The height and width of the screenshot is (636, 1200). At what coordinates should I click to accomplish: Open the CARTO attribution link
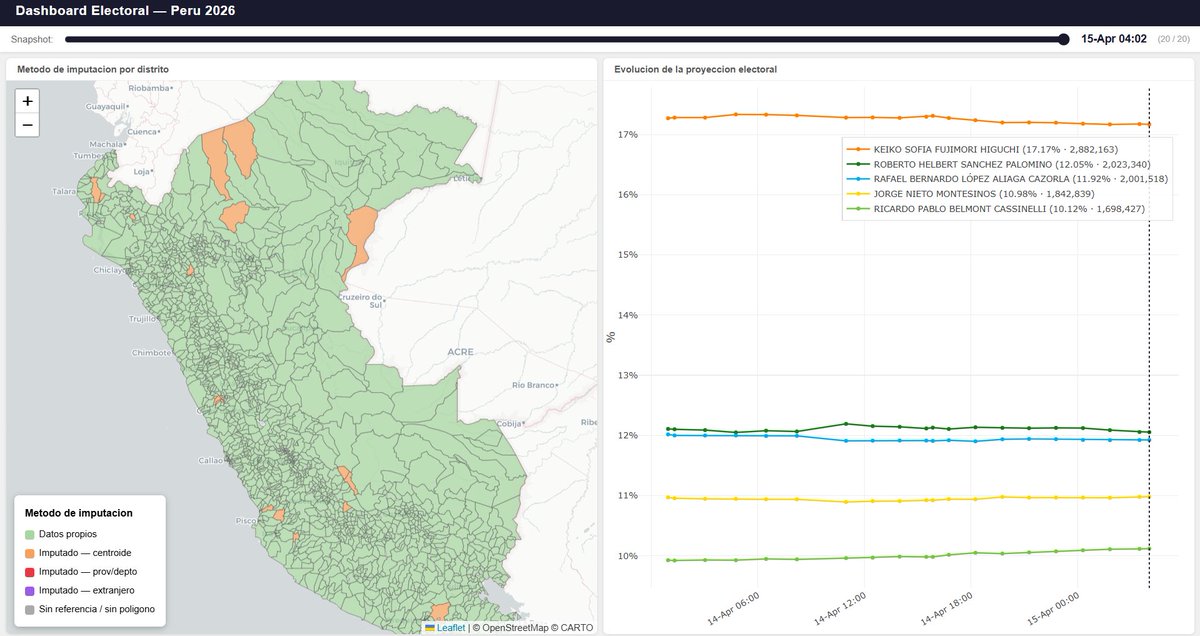[576, 628]
